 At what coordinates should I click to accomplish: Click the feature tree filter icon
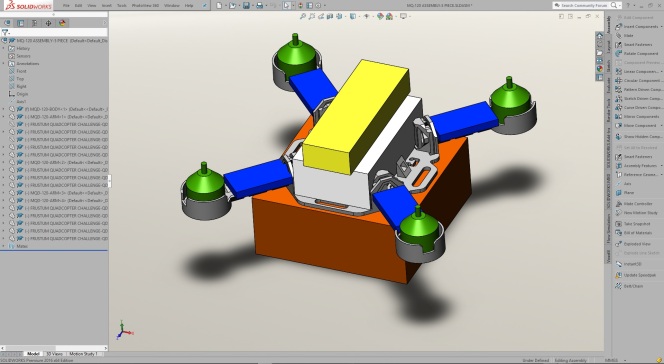tap(5, 32)
